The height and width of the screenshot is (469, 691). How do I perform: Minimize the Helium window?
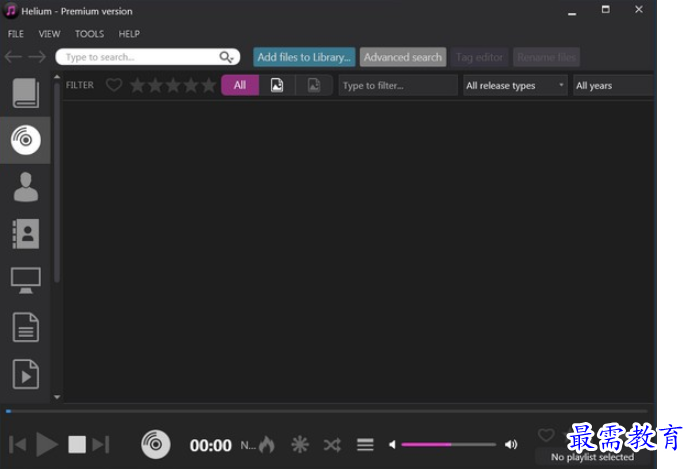click(x=572, y=13)
